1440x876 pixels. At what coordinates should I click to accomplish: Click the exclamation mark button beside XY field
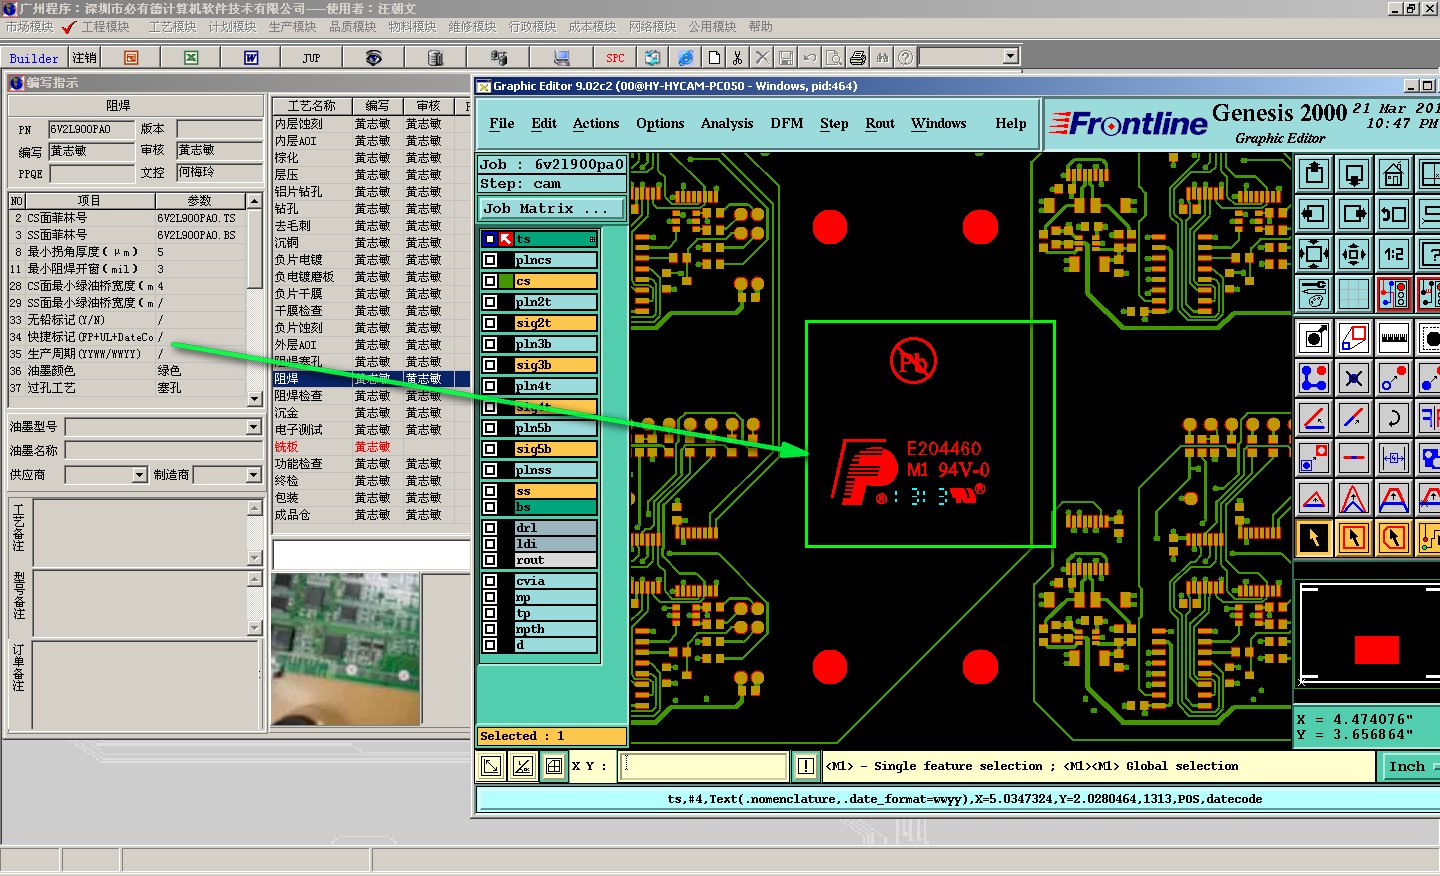(806, 767)
